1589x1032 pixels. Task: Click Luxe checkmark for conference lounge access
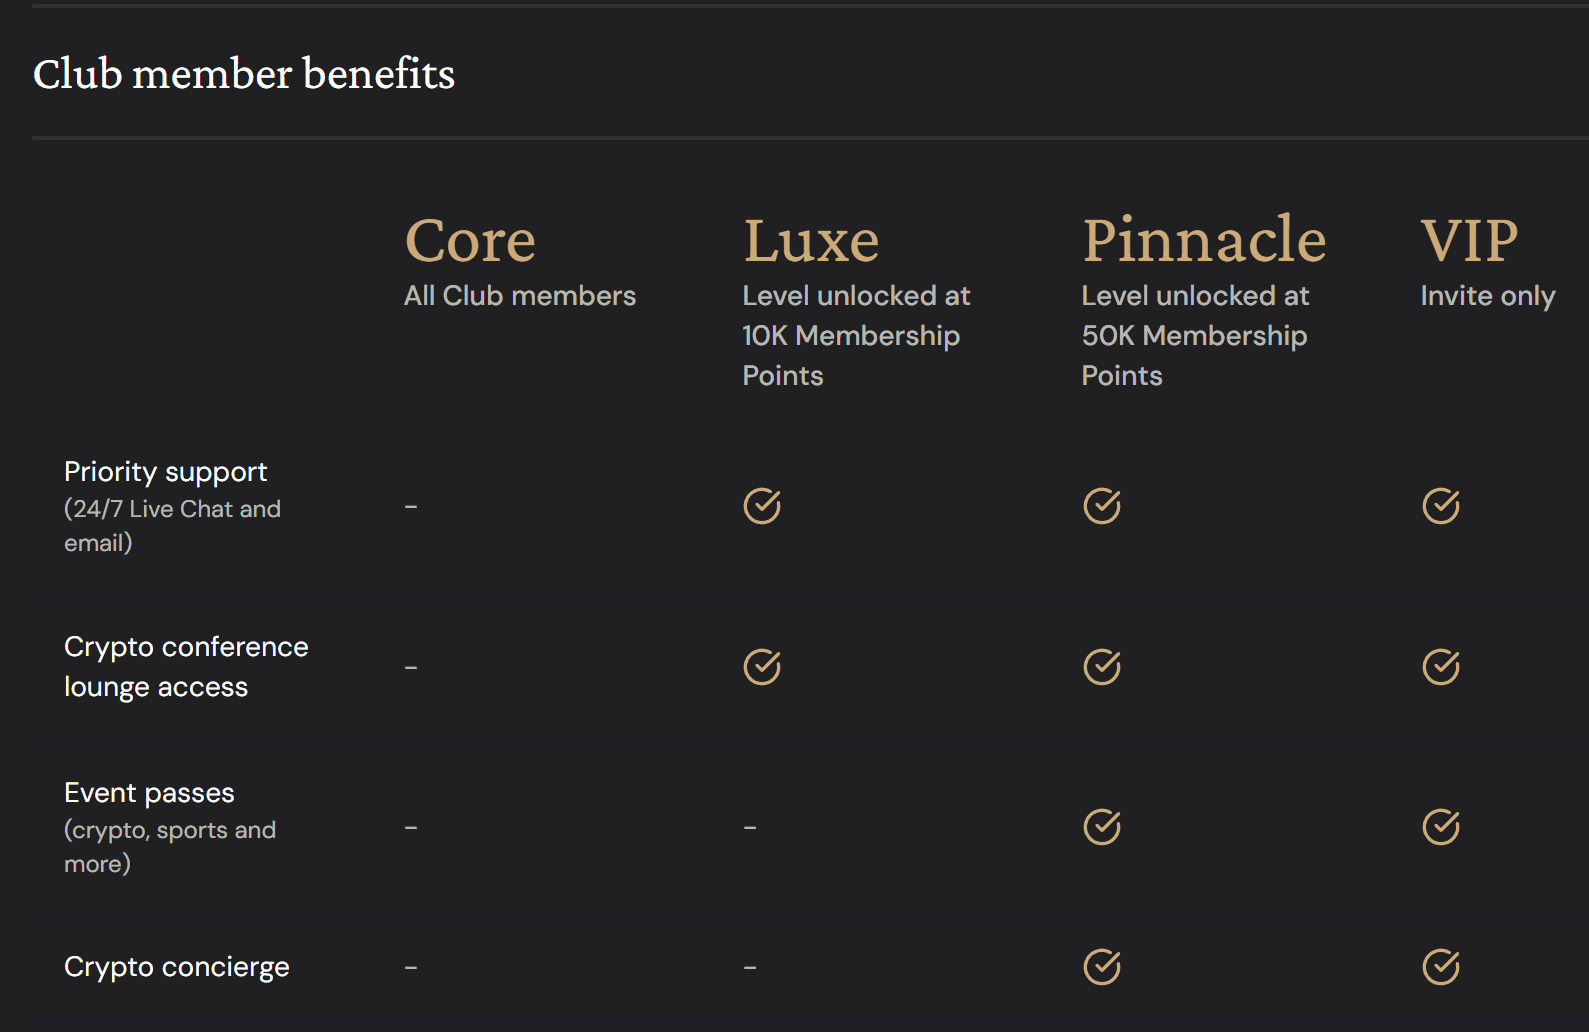point(762,667)
